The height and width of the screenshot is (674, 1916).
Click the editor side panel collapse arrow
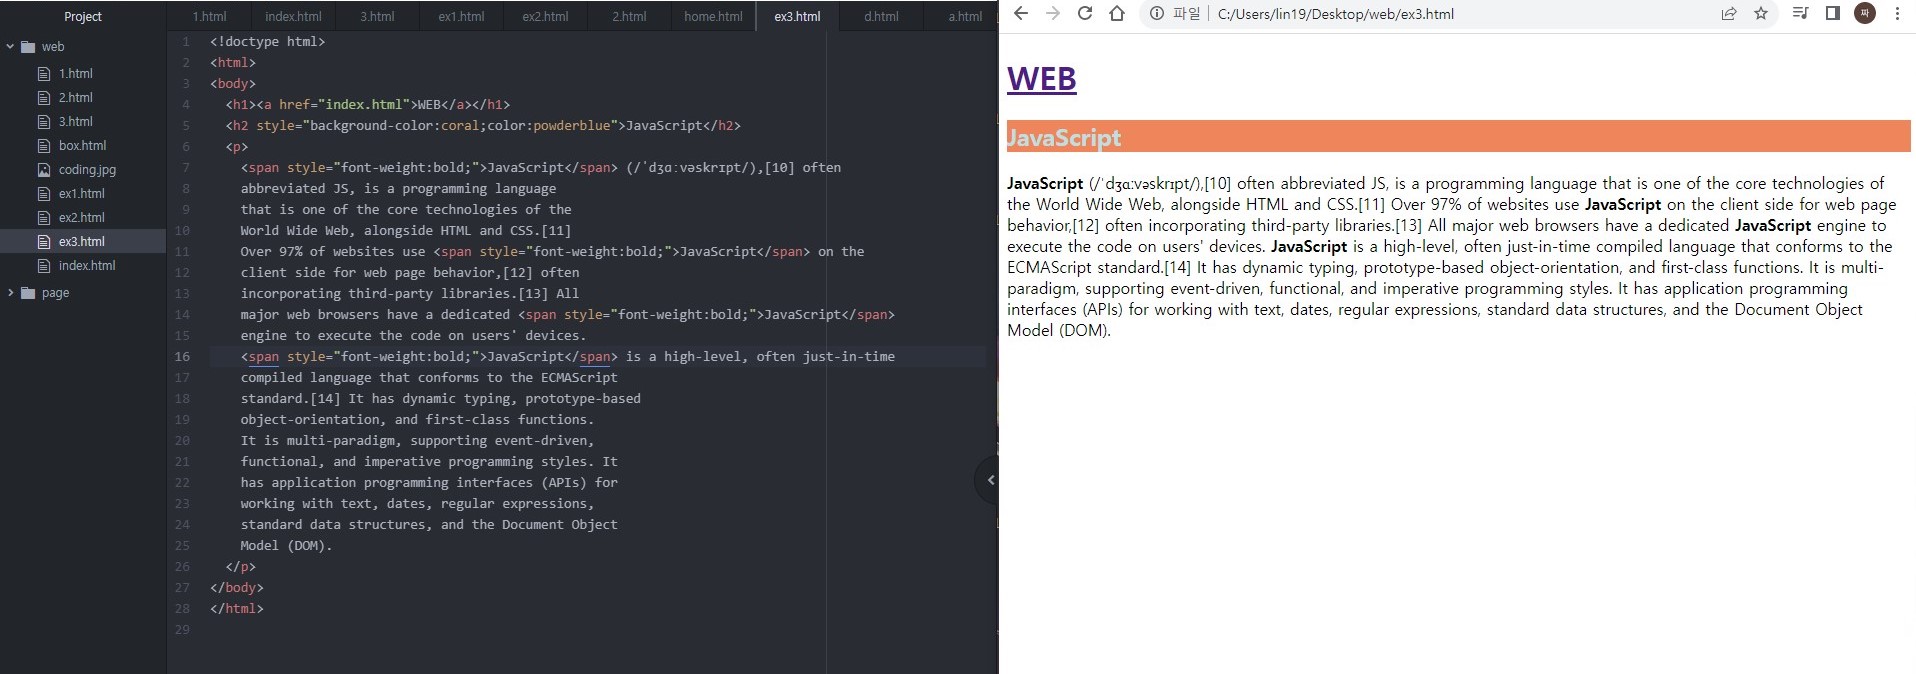tap(989, 480)
